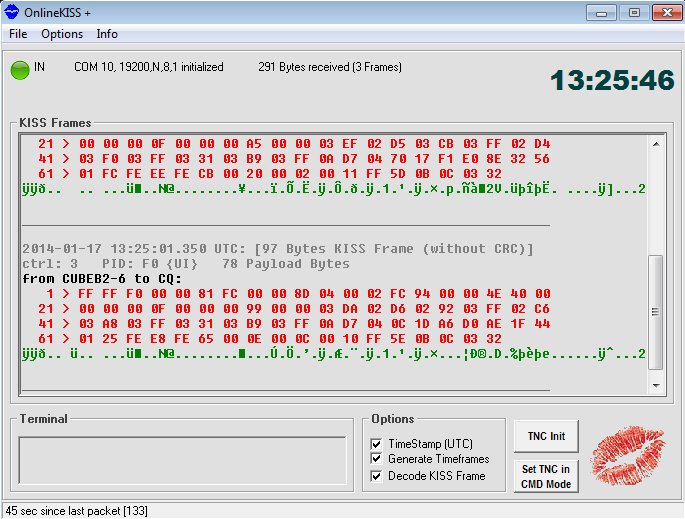Click the hex row starting '41 > 03 F0 03'
Image resolution: width=685 pixels, height=519 pixels.
point(294,159)
